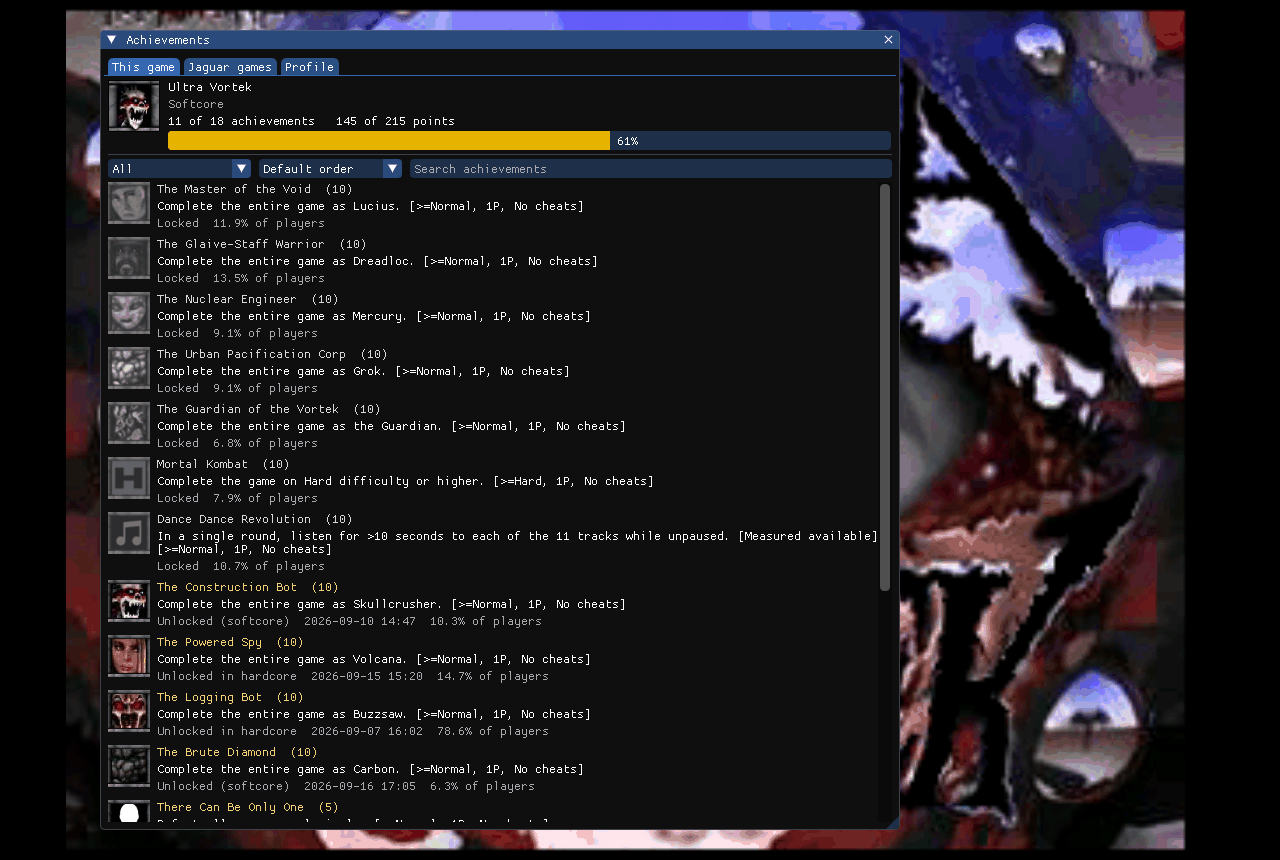Select 'The Brute Diamond (10)' title
The width and height of the screenshot is (1280, 860).
click(237, 752)
